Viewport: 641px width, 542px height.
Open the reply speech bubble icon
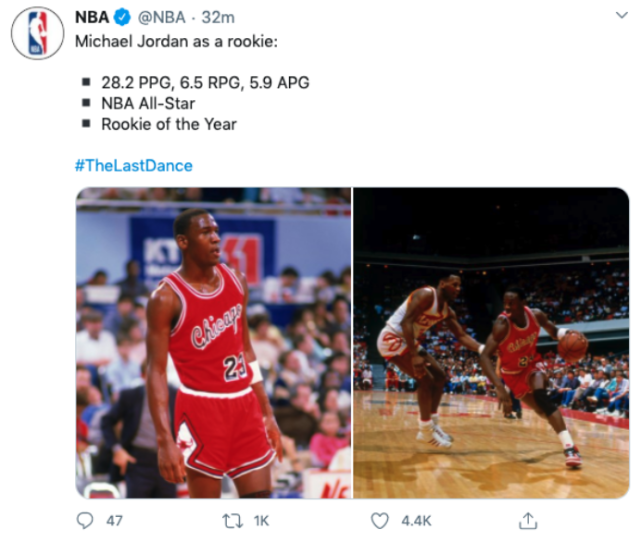[x=85, y=520]
